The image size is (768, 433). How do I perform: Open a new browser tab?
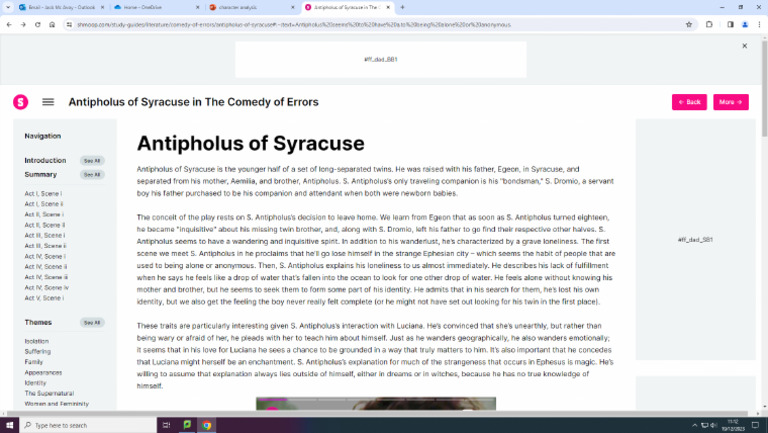402,7
